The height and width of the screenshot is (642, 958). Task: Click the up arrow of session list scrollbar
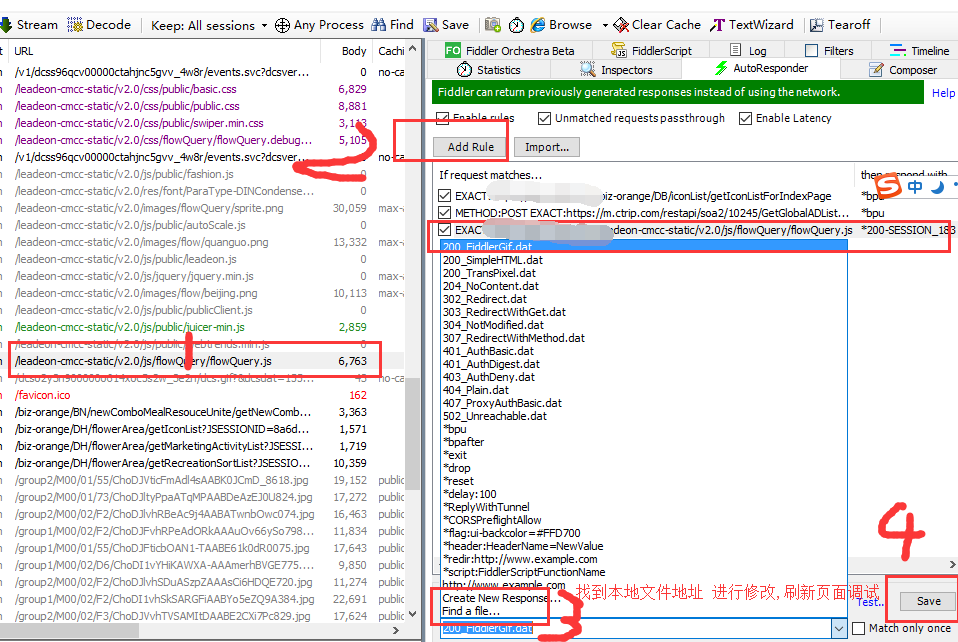(x=412, y=48)
